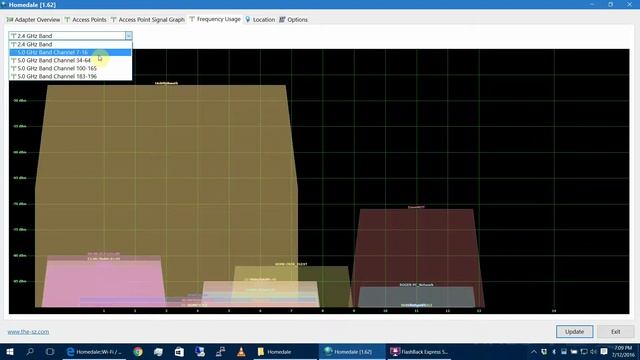Pick 5.0 GHz Band Channel 100-165 option
Viewport: 640px width, 360px height.
(x=70, y=68)
